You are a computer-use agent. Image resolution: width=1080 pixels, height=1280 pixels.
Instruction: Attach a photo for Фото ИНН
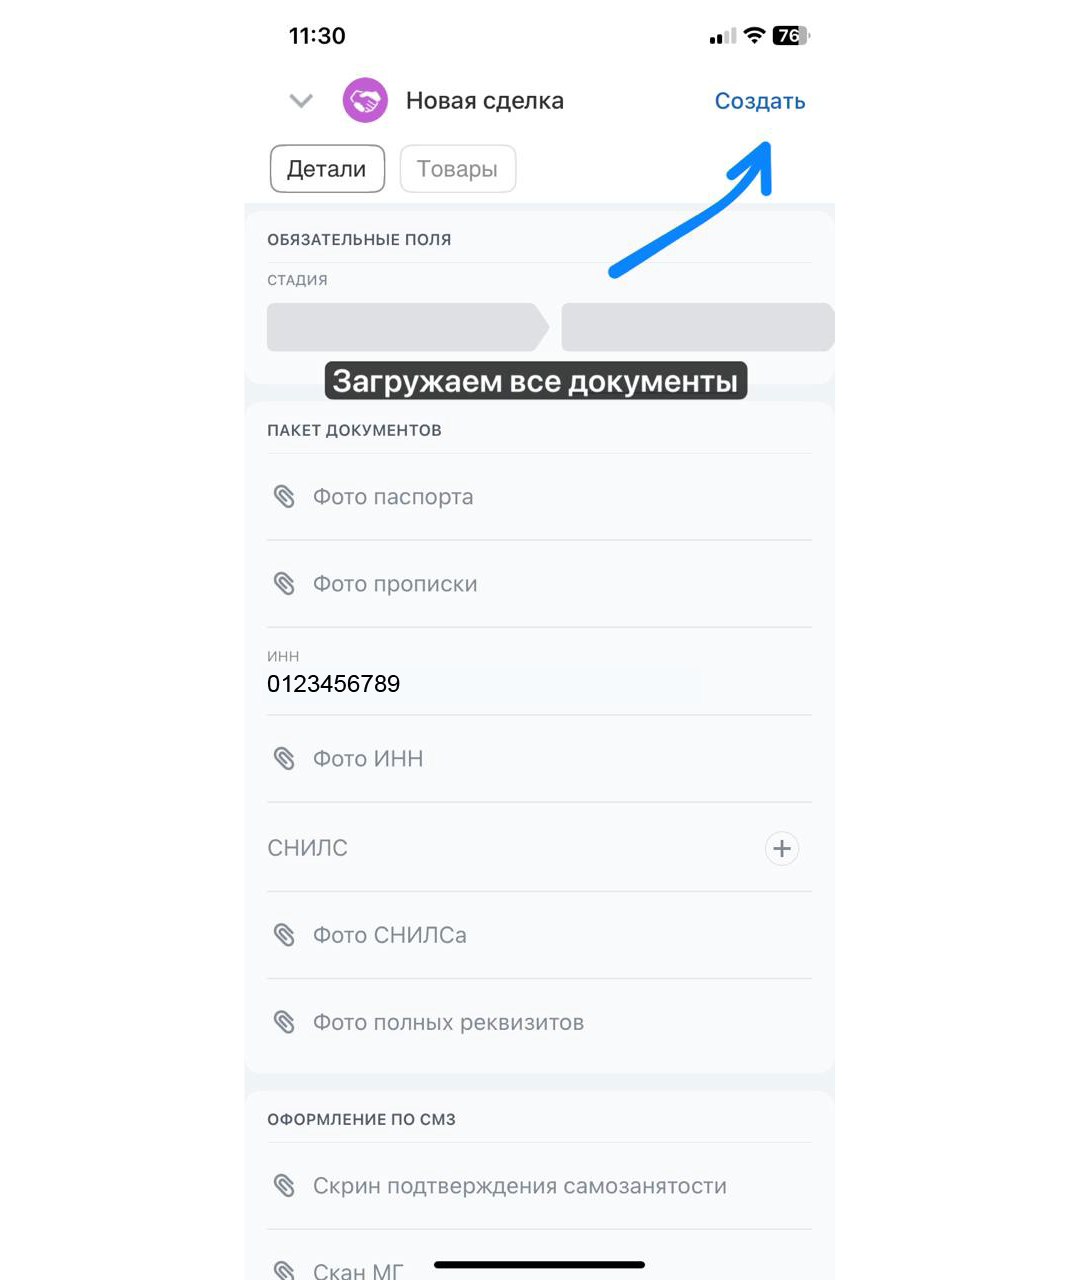pos(285,758)
